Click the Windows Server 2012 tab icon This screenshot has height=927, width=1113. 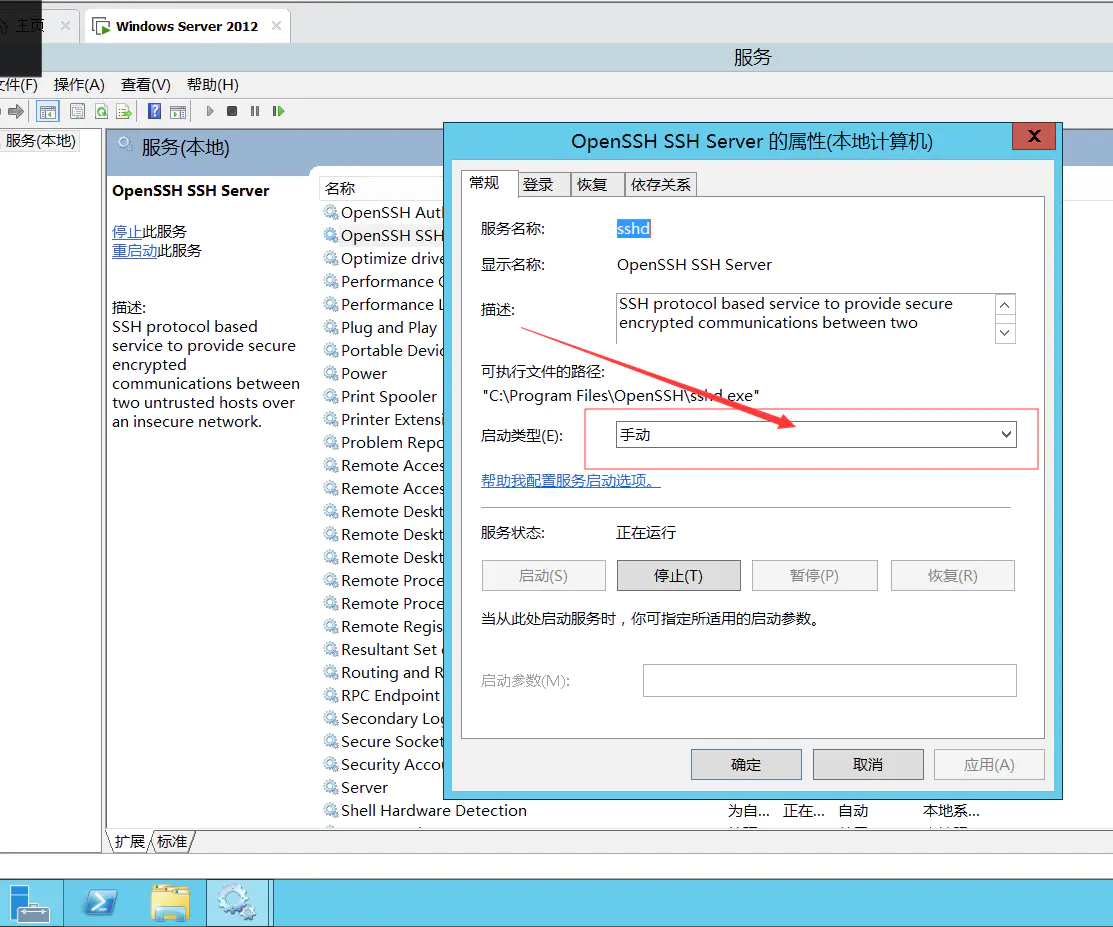(102, 26)
